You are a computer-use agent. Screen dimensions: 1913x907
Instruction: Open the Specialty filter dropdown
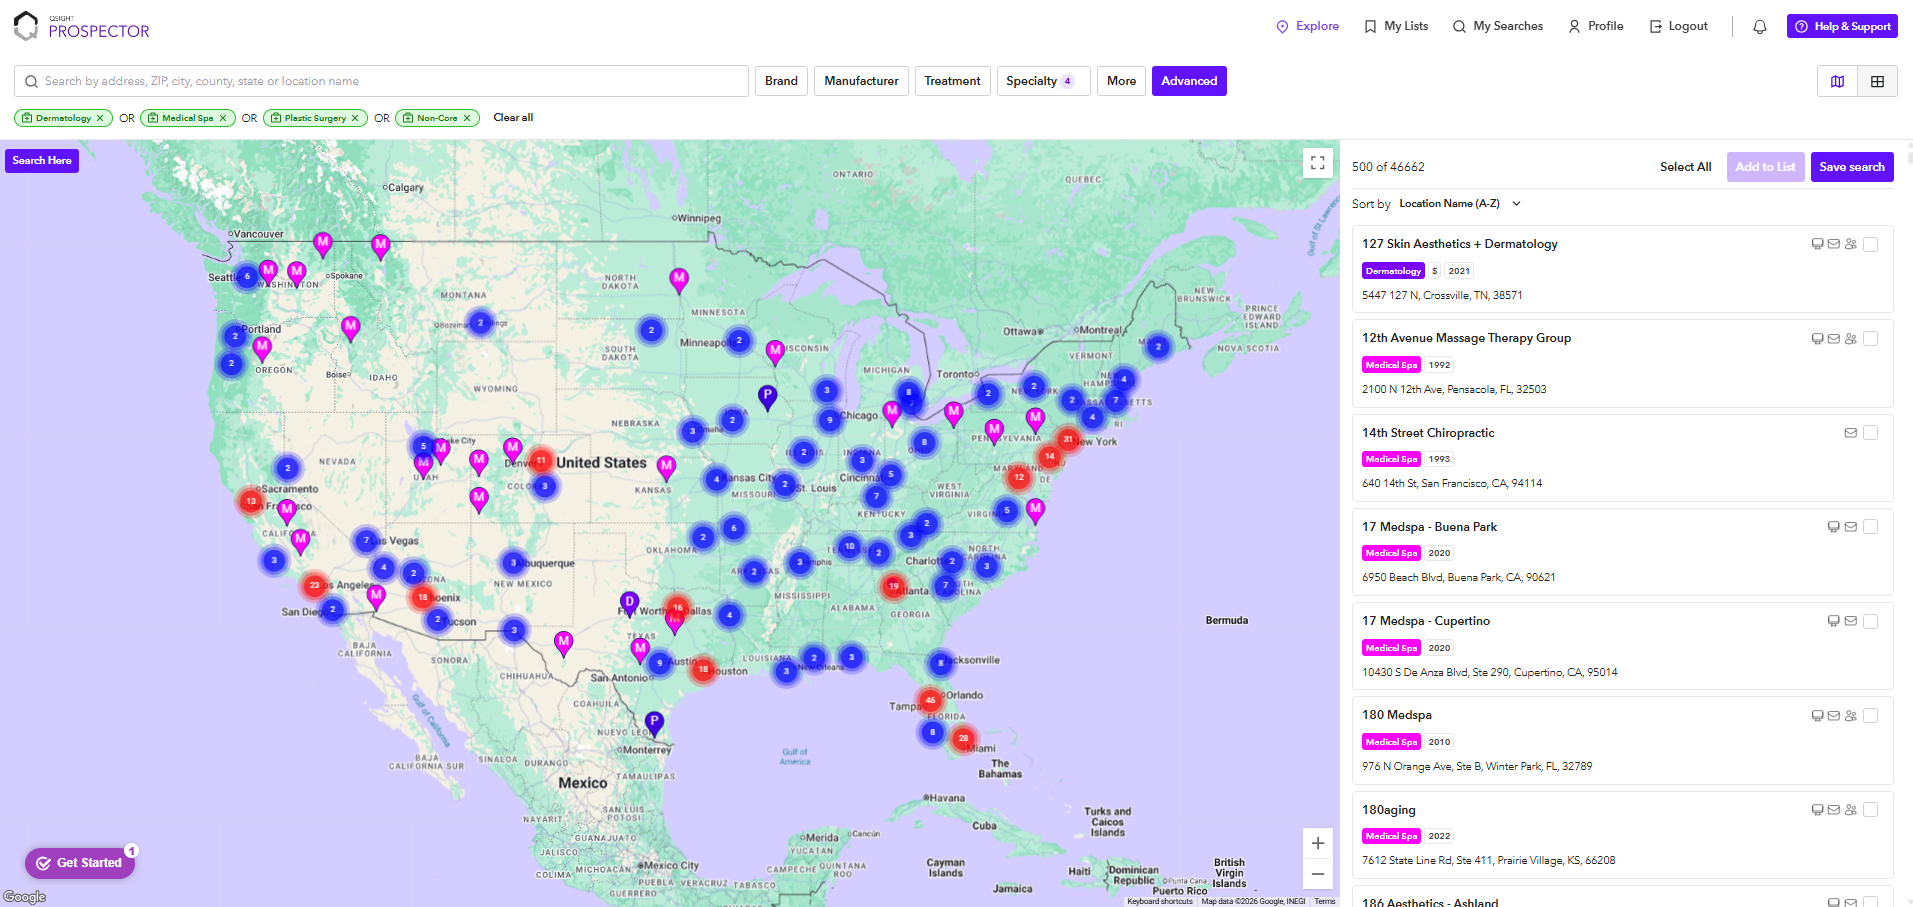(x=1042, y=81)
